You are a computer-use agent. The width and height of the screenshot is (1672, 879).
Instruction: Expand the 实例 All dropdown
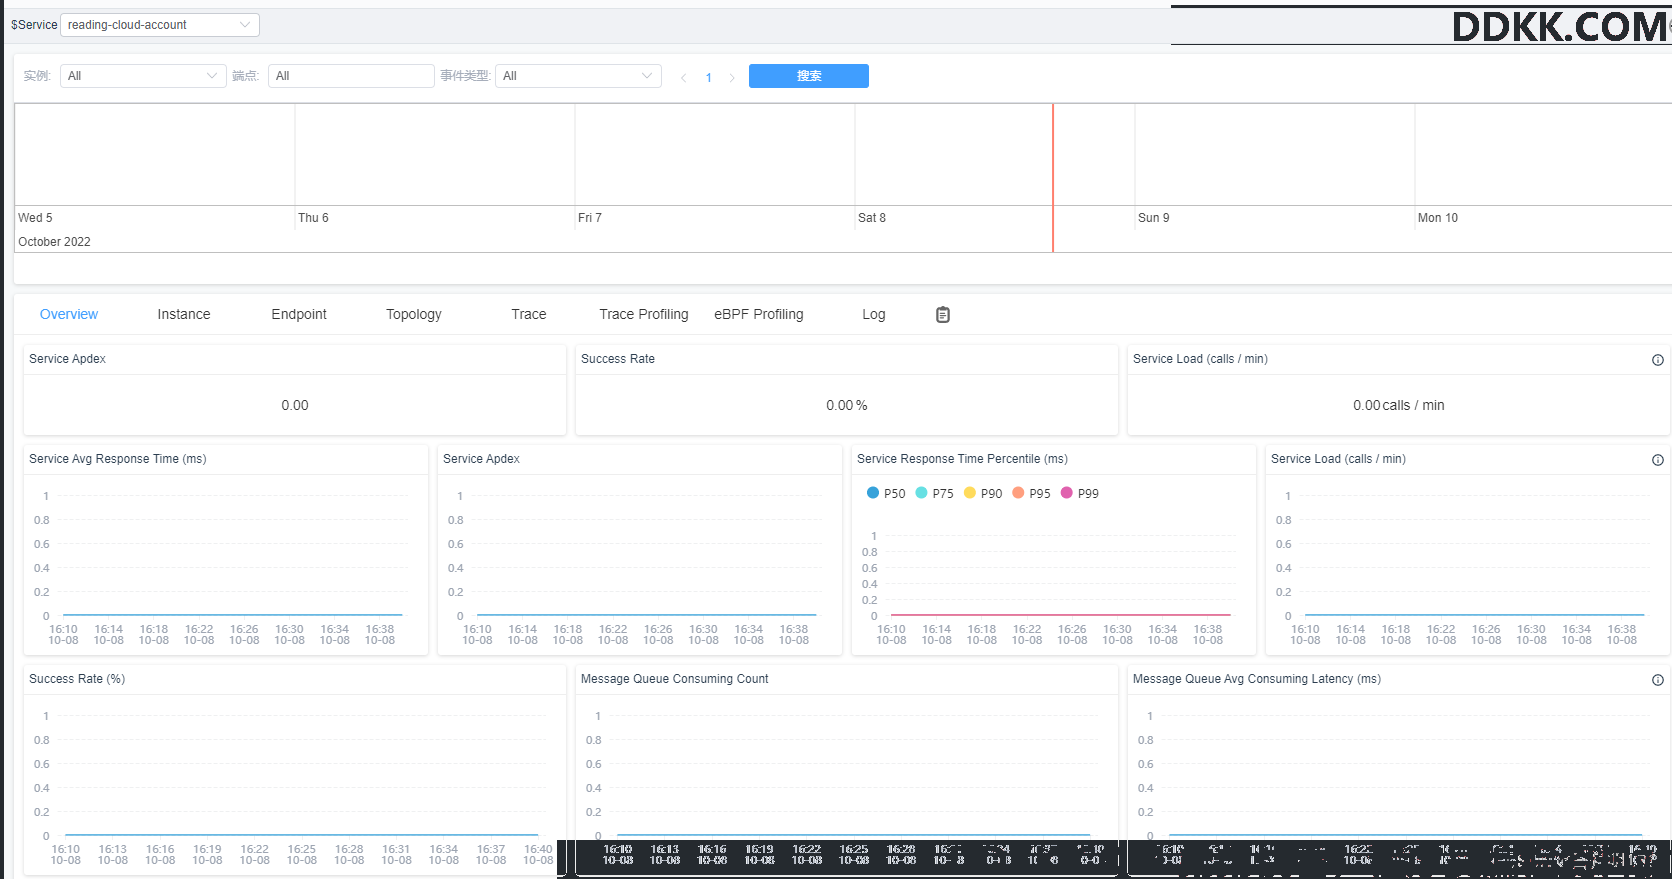pos(144,76)
